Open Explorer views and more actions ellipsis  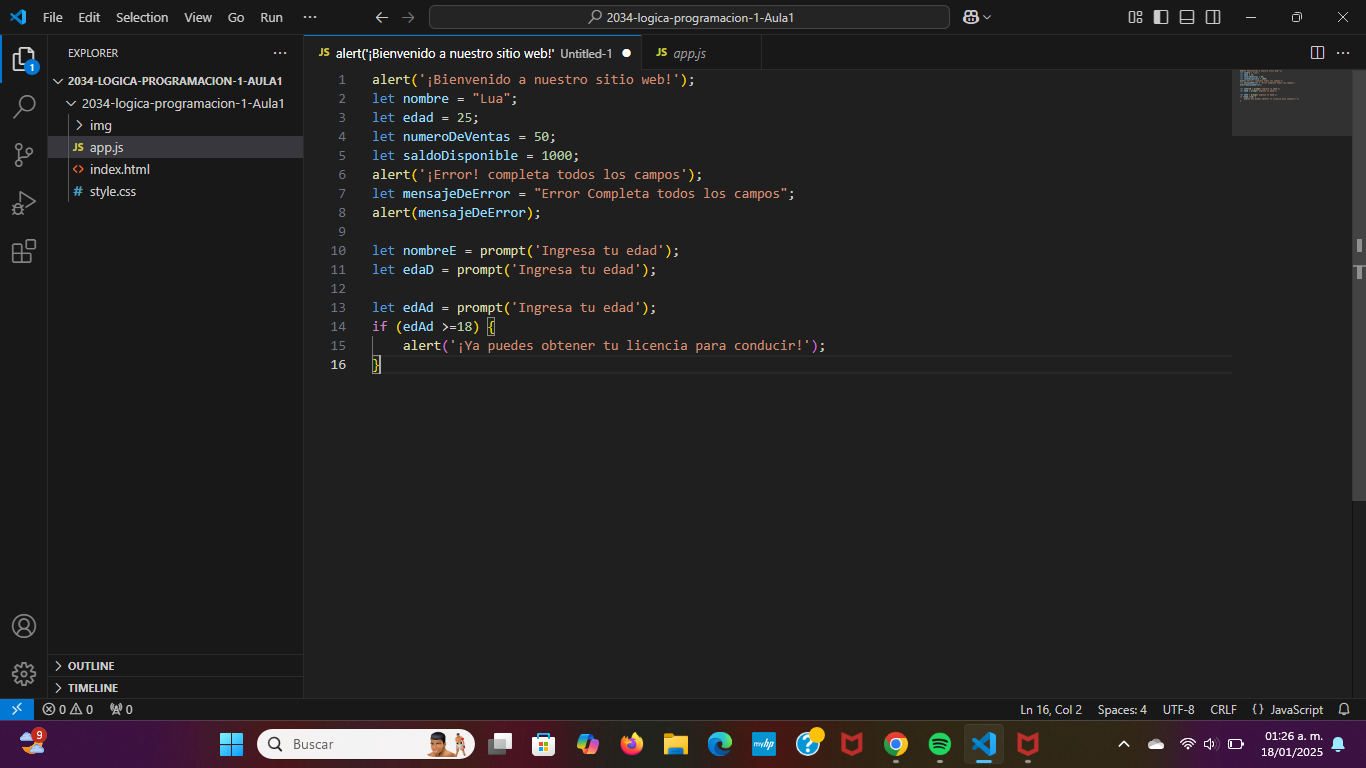(280, 53)
